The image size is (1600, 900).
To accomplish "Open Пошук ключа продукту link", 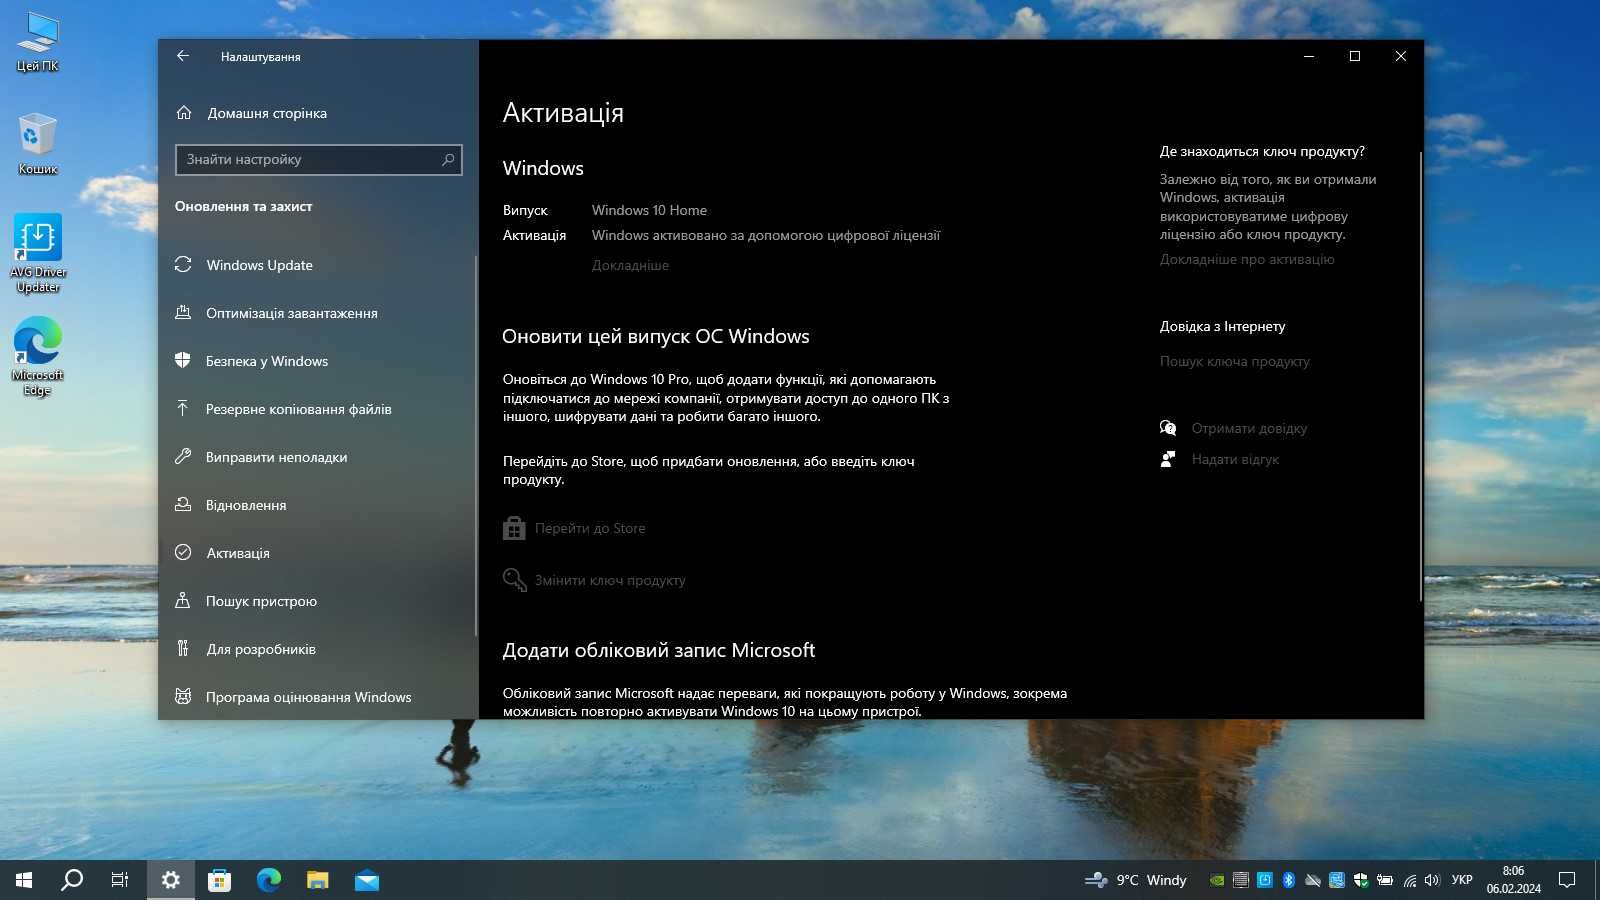I will (x=1234, y=361).
